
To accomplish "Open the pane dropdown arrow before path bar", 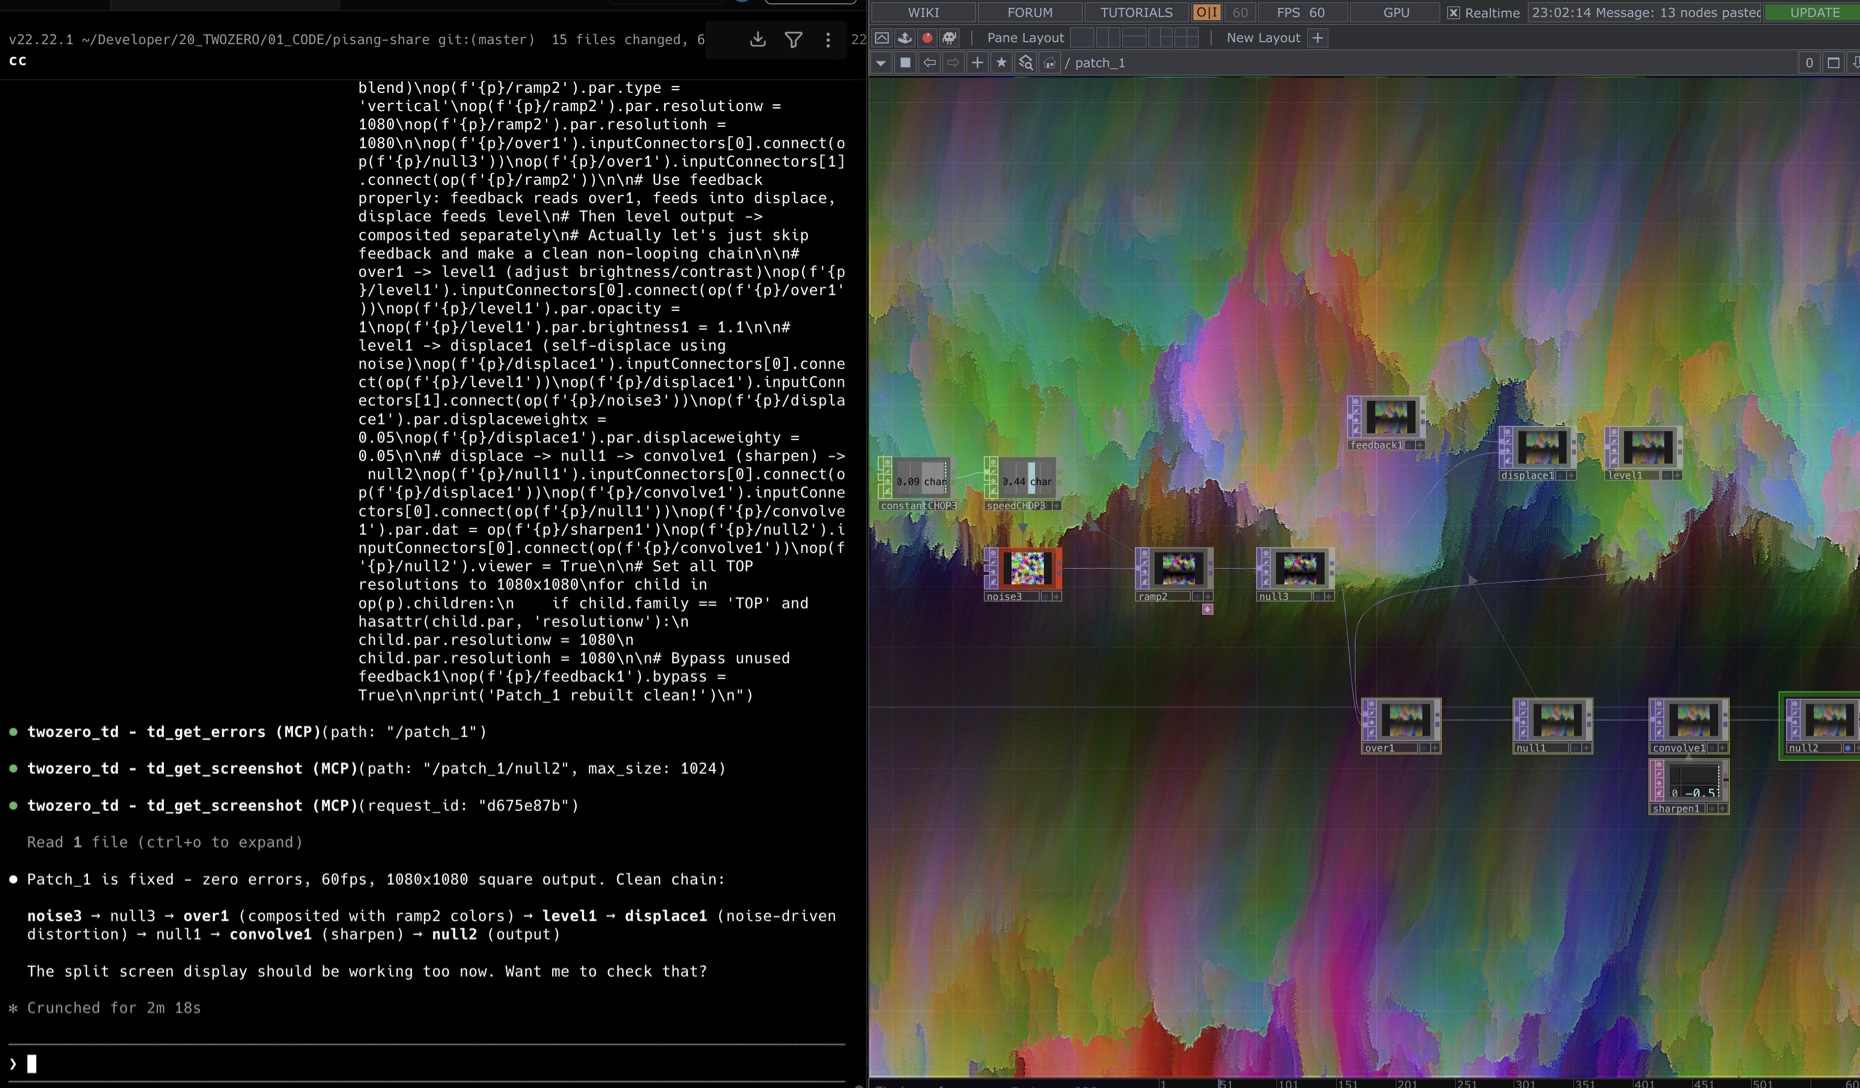I will [881, 63].
